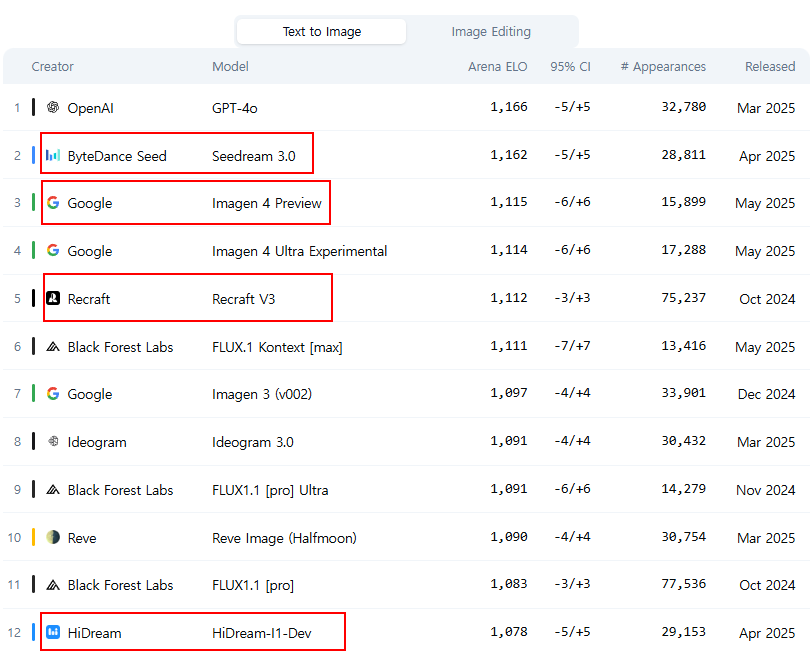
Task: Click the 95% CI column header
Action: (570, 67)
